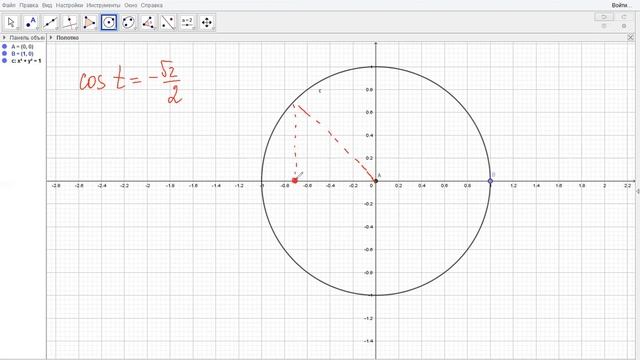
Task: Select the Reflect about Line tool
Action: pos(168,22)
